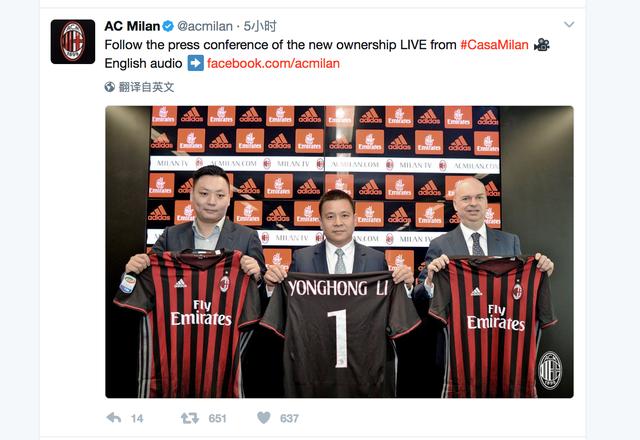Open the press conference photo
The image size is (640, 440).
(339, 252)
